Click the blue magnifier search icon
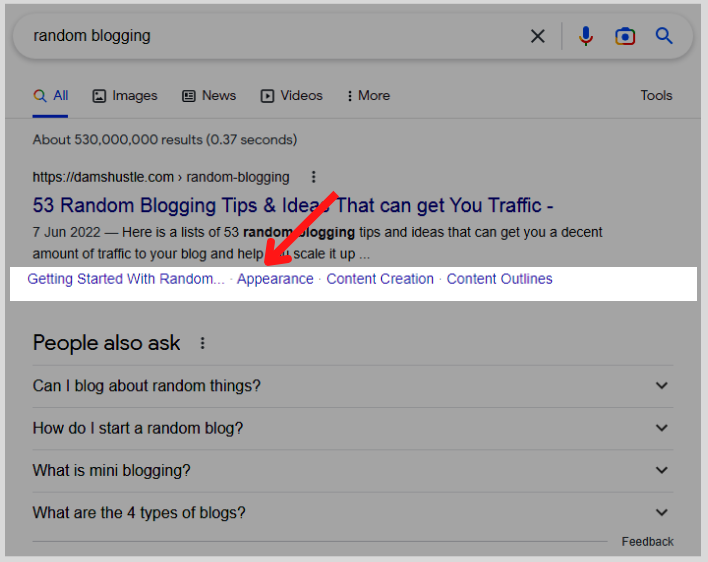708x562 pixels. 664,36
